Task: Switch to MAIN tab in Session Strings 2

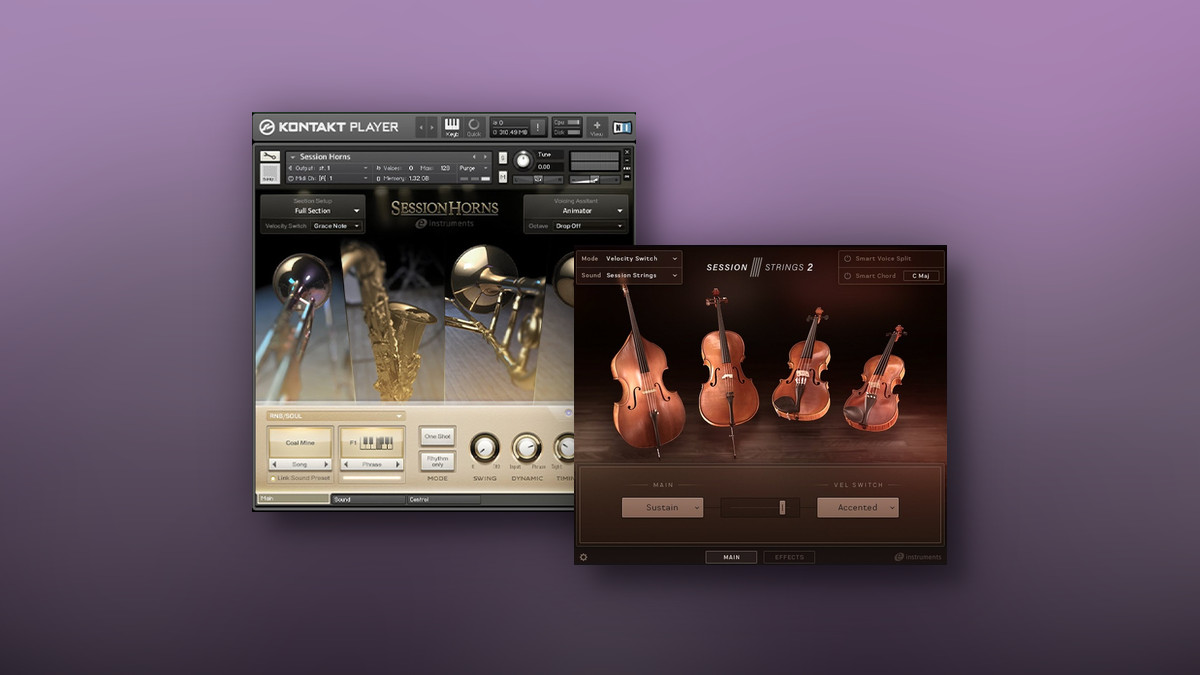Action: (x=731, y=557)
